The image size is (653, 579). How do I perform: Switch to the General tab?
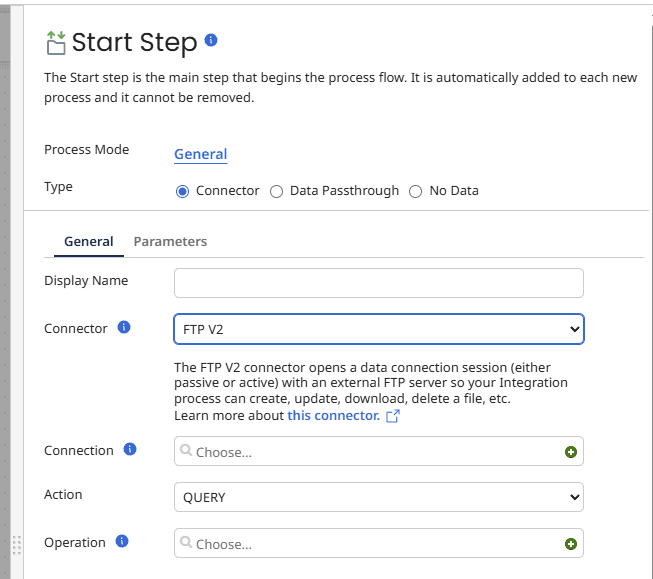click(x=88, y=241)
